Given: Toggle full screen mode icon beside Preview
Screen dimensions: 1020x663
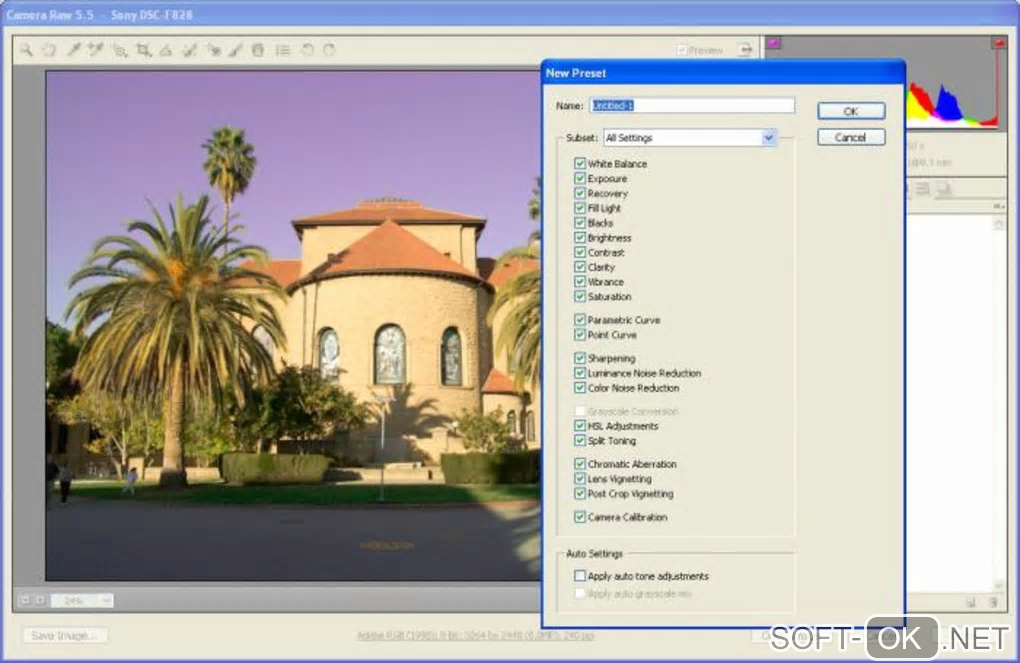Looking at the screenshot, I should pos(745,49).
